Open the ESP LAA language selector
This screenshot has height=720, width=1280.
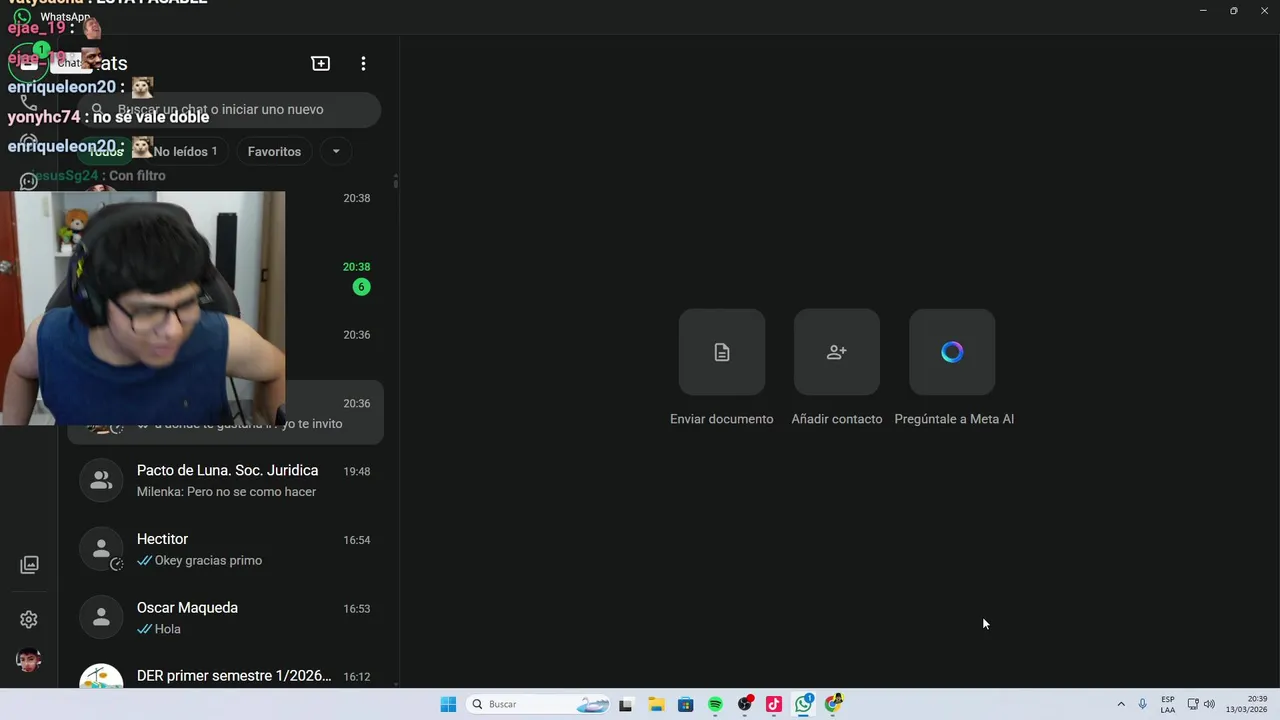(1168, 704)
